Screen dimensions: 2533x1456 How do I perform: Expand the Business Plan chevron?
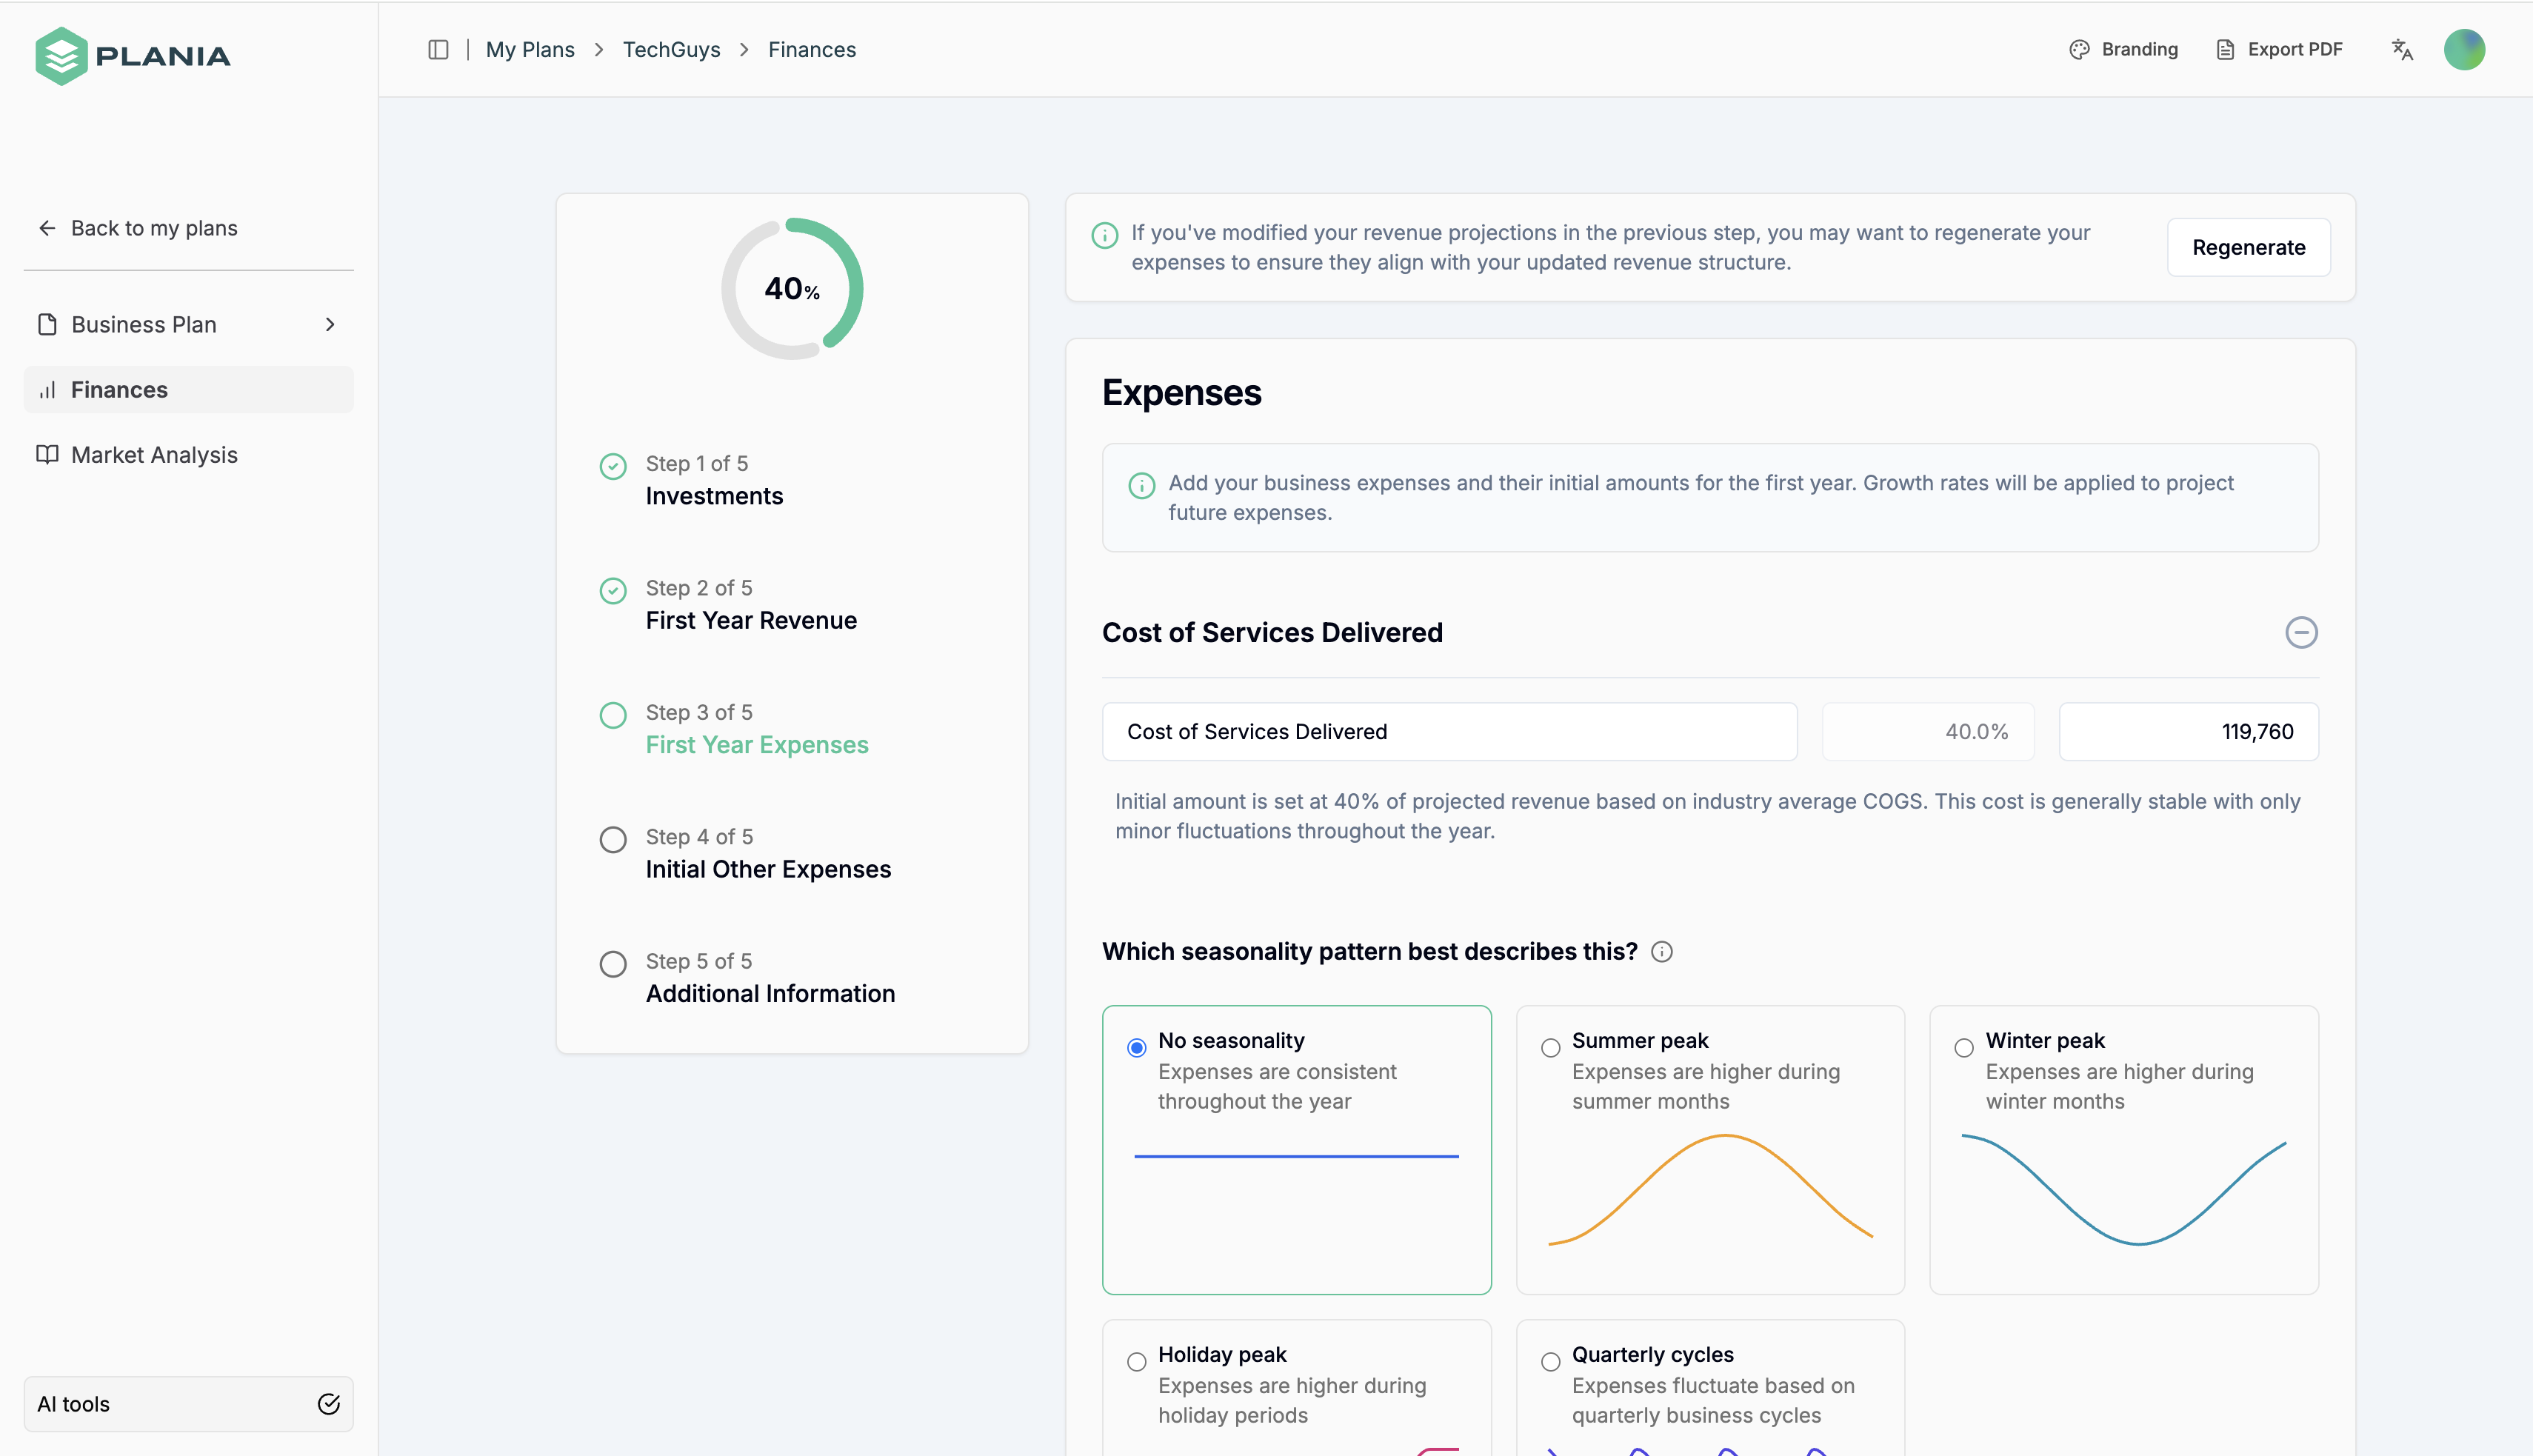[x=330, y=324]
